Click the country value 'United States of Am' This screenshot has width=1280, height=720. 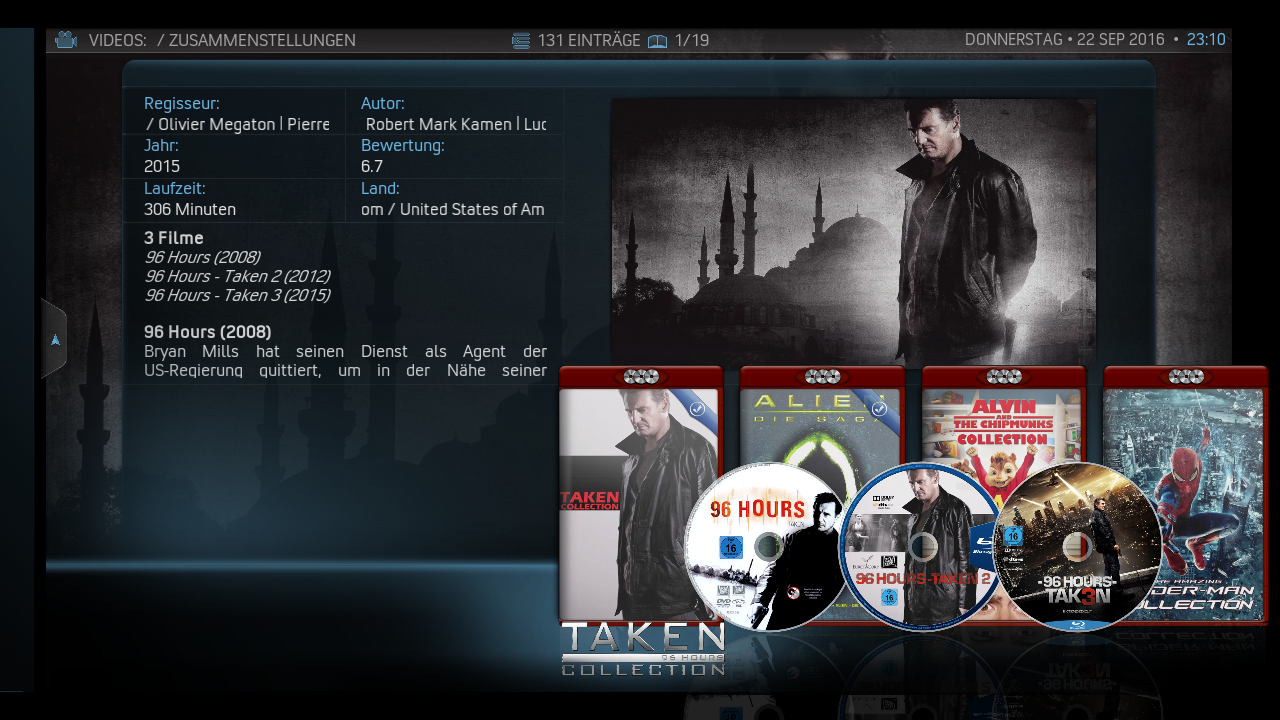coord(472,209)
